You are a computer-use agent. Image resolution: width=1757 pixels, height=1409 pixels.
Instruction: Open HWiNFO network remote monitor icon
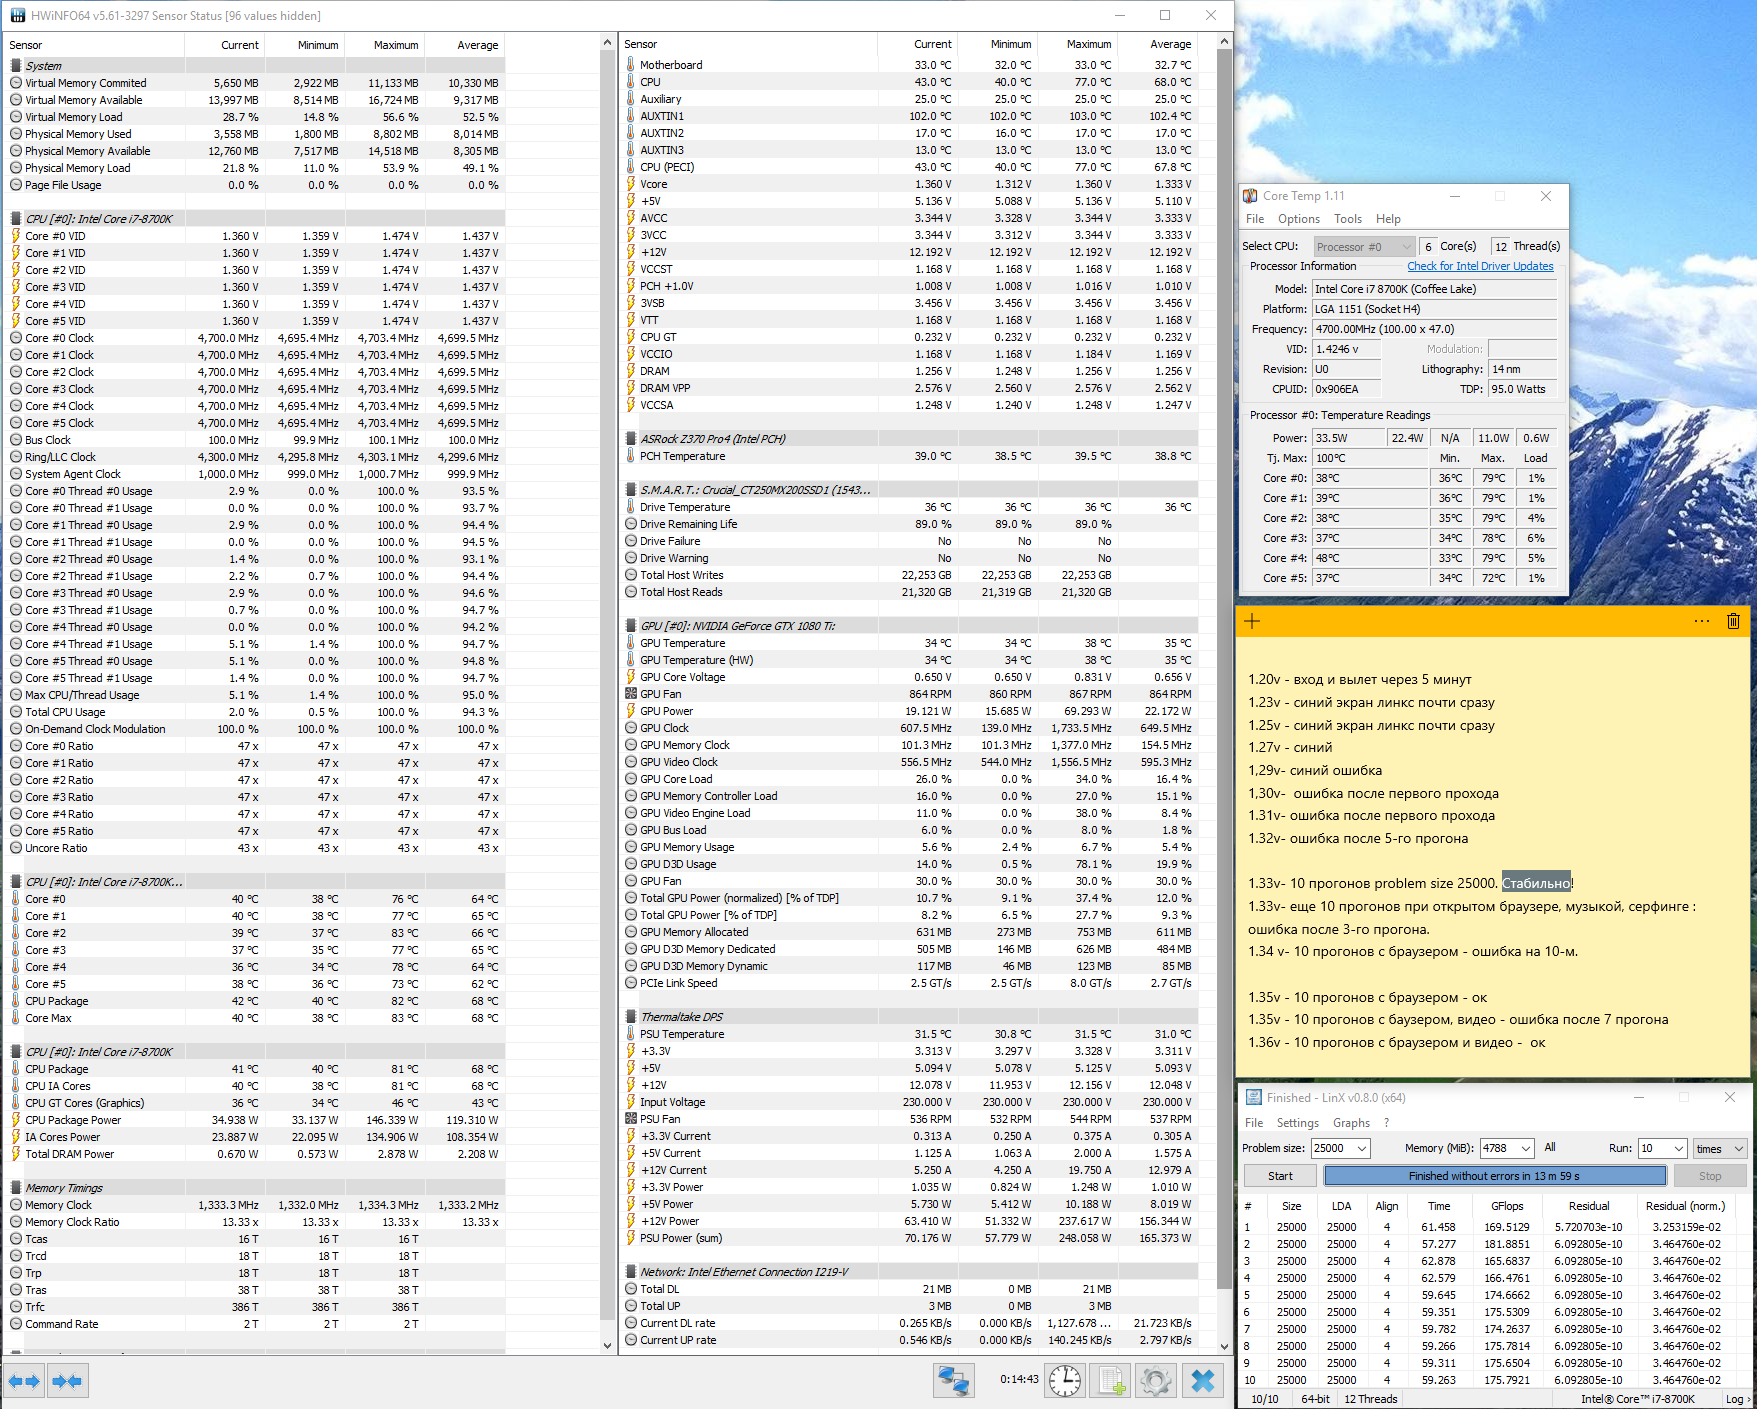pos(954,1381)
